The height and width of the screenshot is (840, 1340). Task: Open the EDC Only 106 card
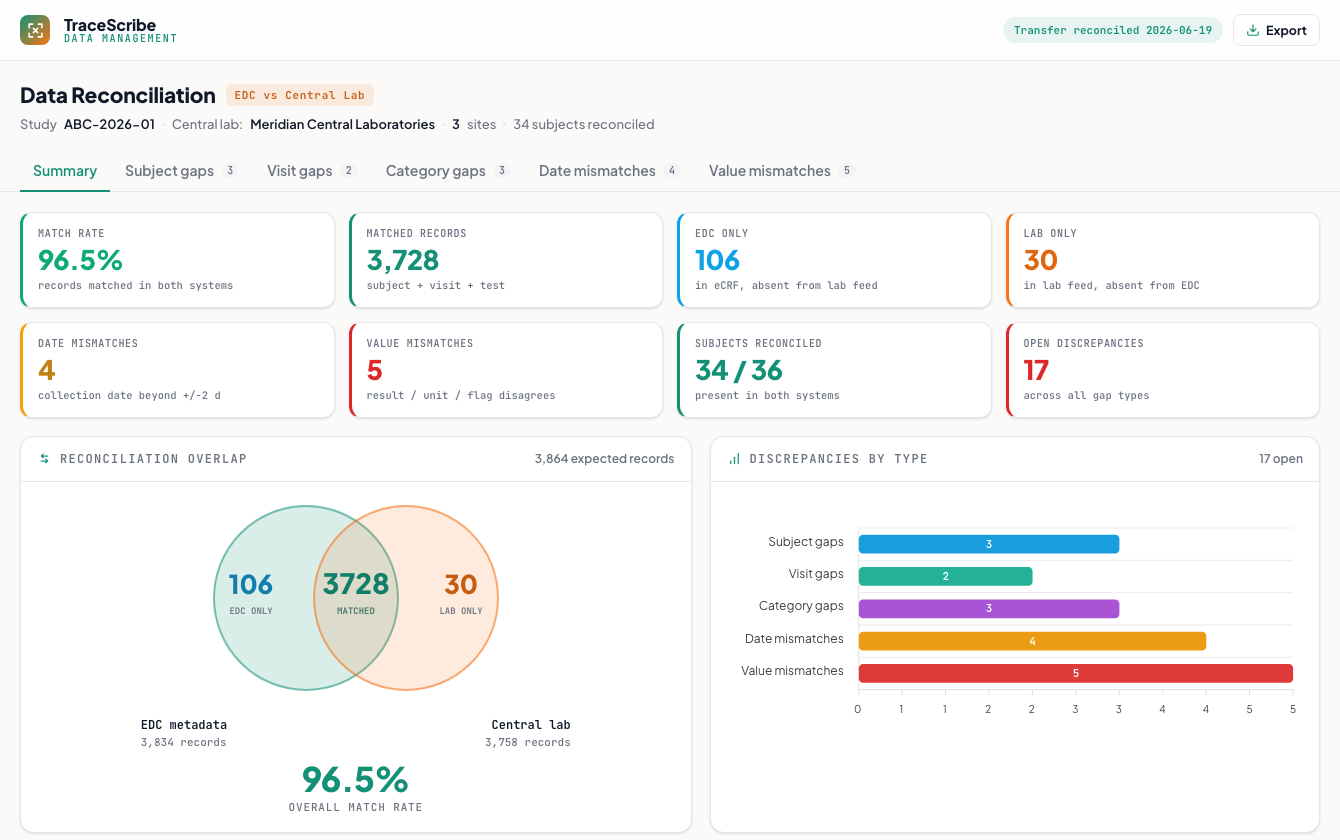pyautogui.click(x=834, y=260)
